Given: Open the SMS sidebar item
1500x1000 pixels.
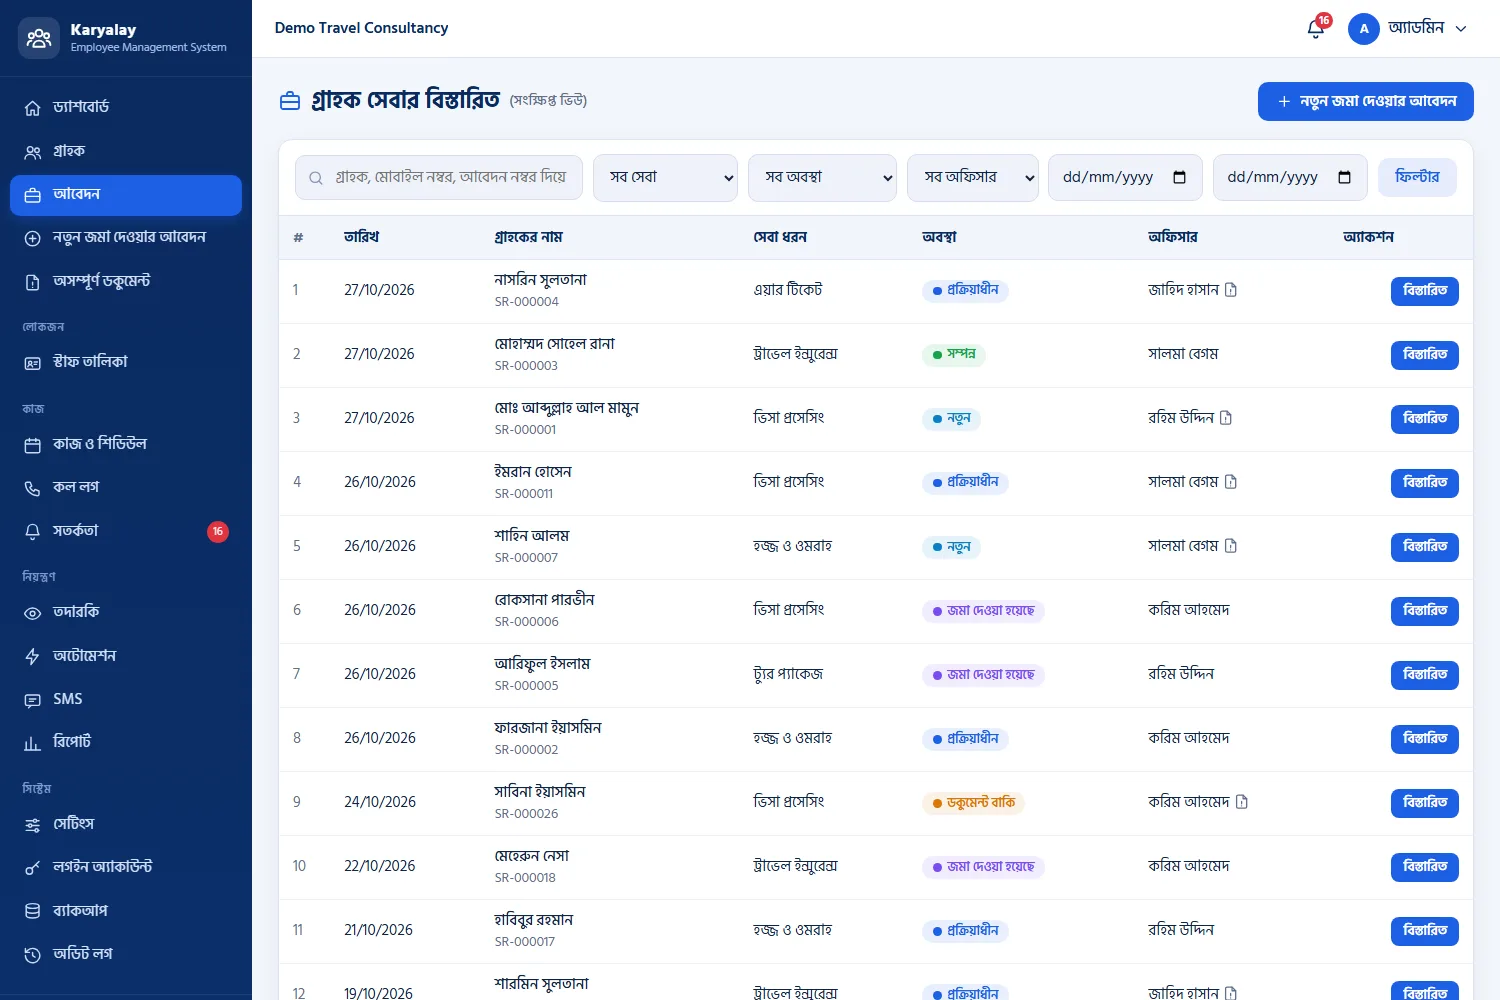Looking at the screenshot, I should [126, 699].
